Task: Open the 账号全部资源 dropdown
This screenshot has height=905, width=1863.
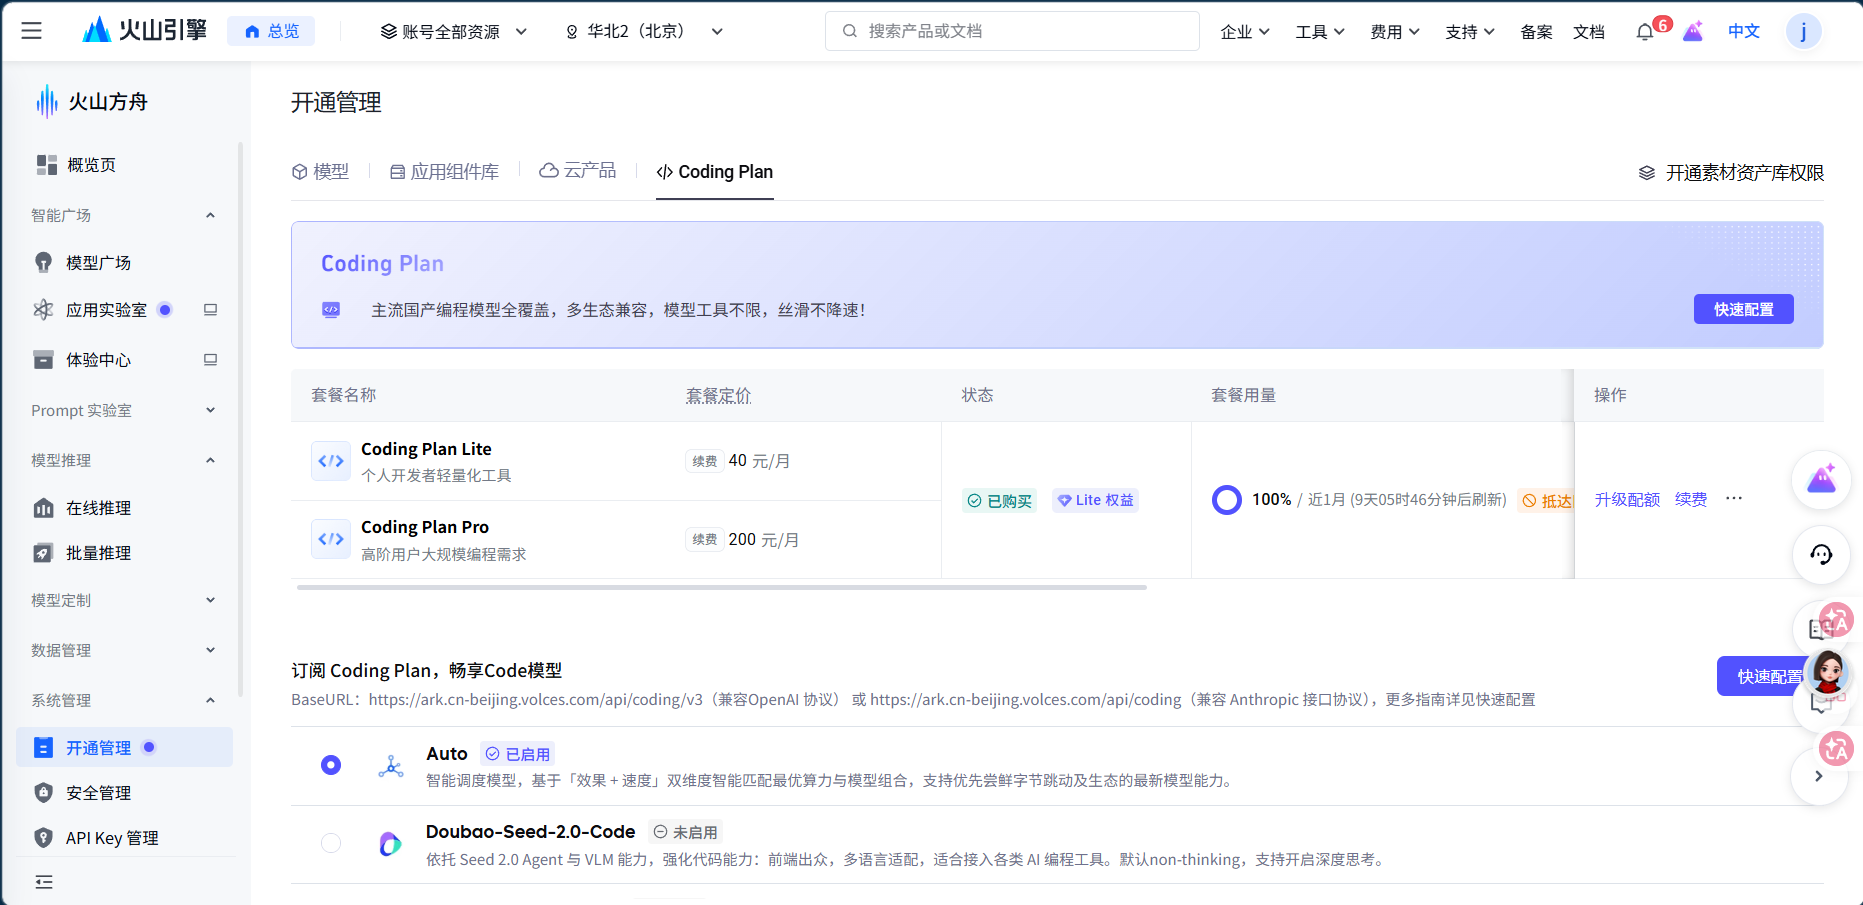Action: [454, 32]
